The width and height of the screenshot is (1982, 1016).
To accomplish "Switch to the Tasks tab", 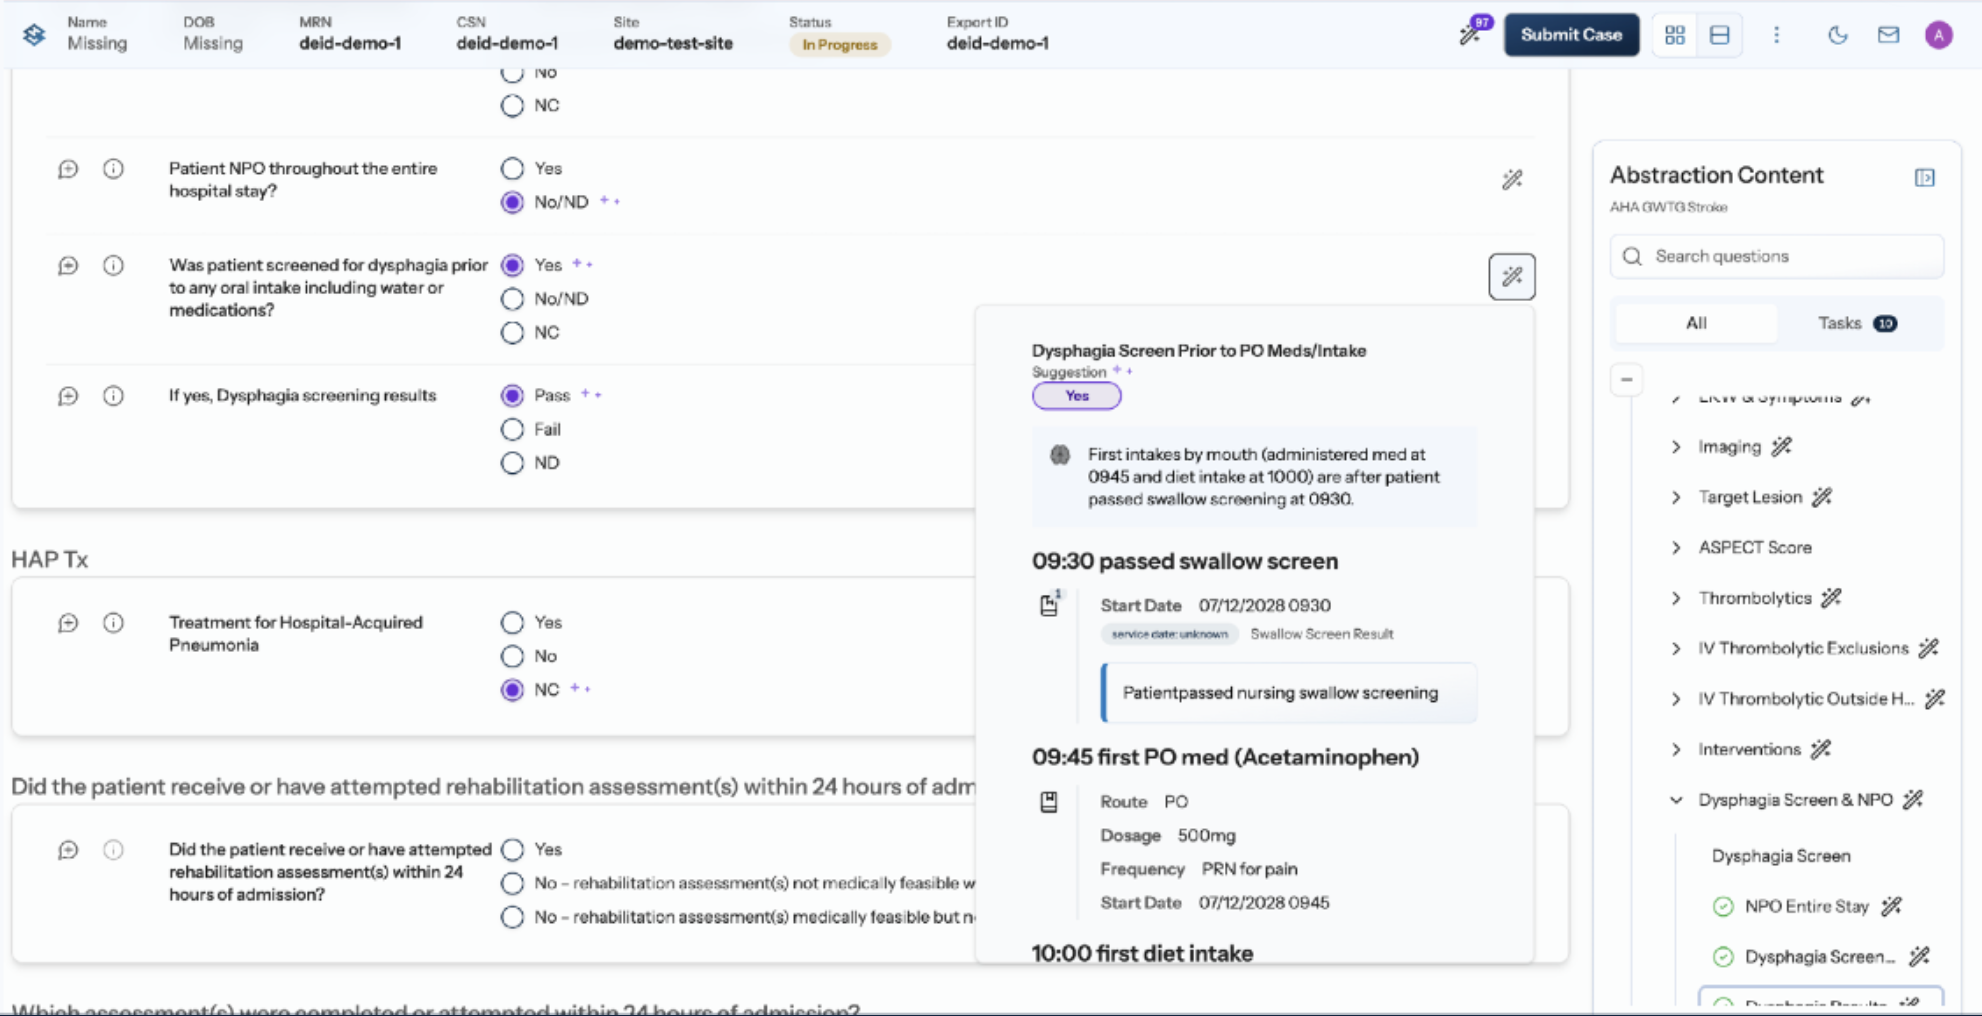I will 1840,322.
